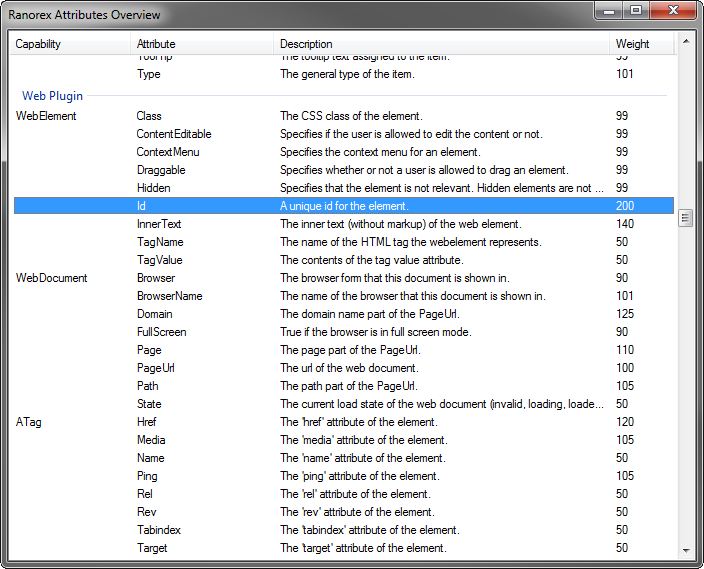Click 'The general type of the item.' description
Image resolution: width=704 pixels, height=569 pixels.
[347, 74]
